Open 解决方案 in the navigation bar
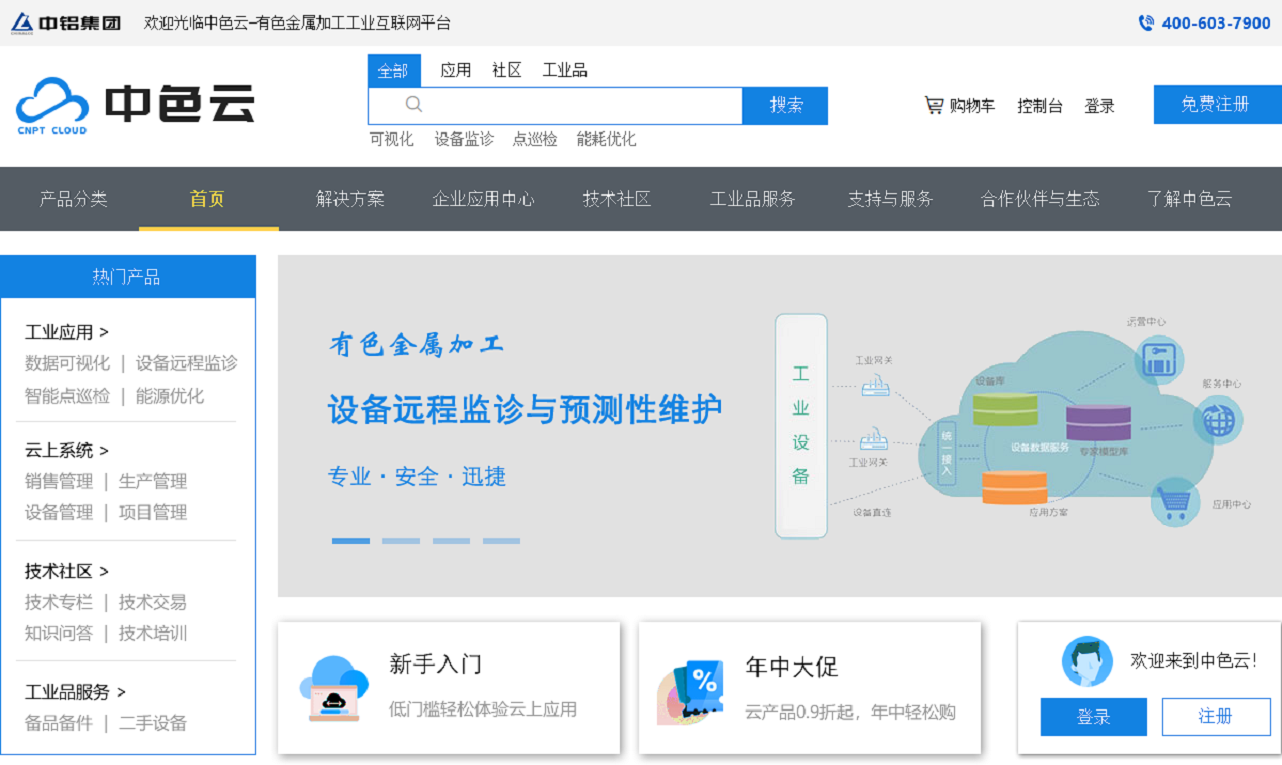The width and height of the screenshot is (1282, 765). tap(350, 199)
